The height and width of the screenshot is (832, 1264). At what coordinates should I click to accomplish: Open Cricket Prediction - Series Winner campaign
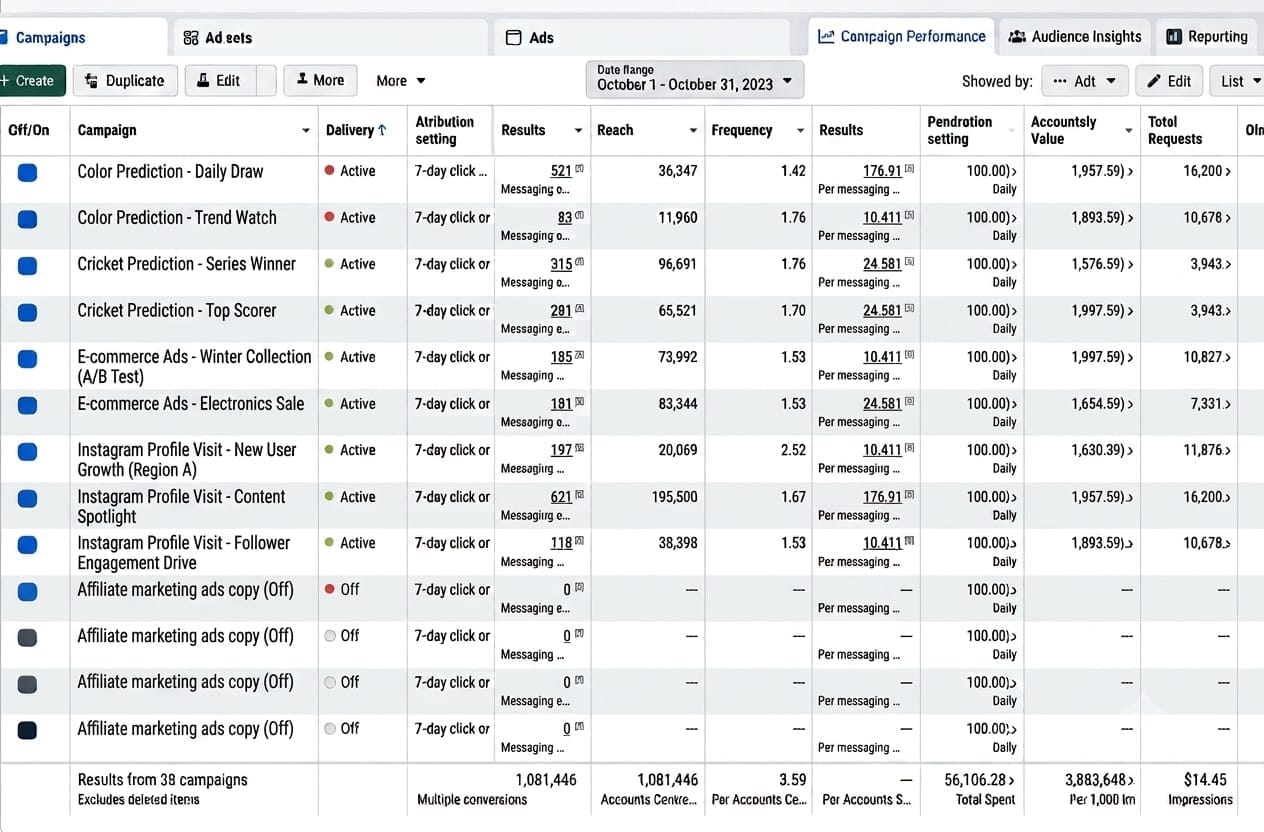pyautogui.click(x=187, y=264)
